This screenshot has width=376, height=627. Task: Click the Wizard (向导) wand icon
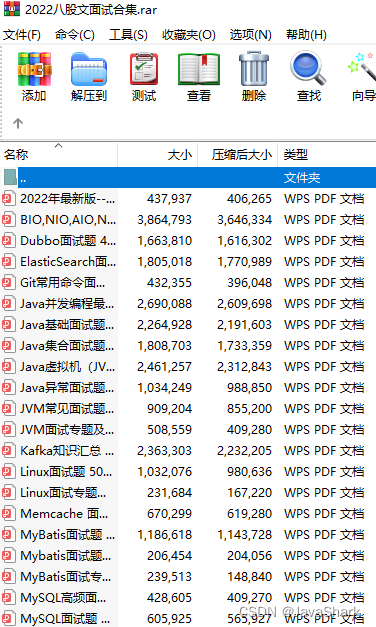(362, 67)
